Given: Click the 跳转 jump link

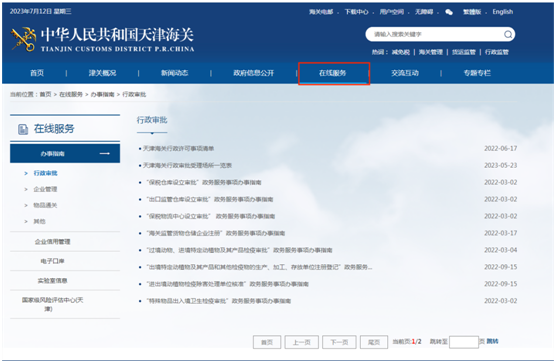Looking at the screenshot, I should click(492, 341).
